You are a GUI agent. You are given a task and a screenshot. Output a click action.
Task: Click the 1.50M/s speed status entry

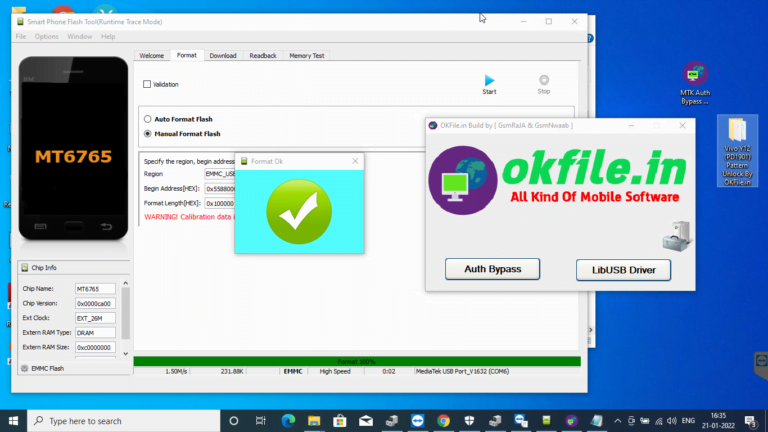point(176,372)
